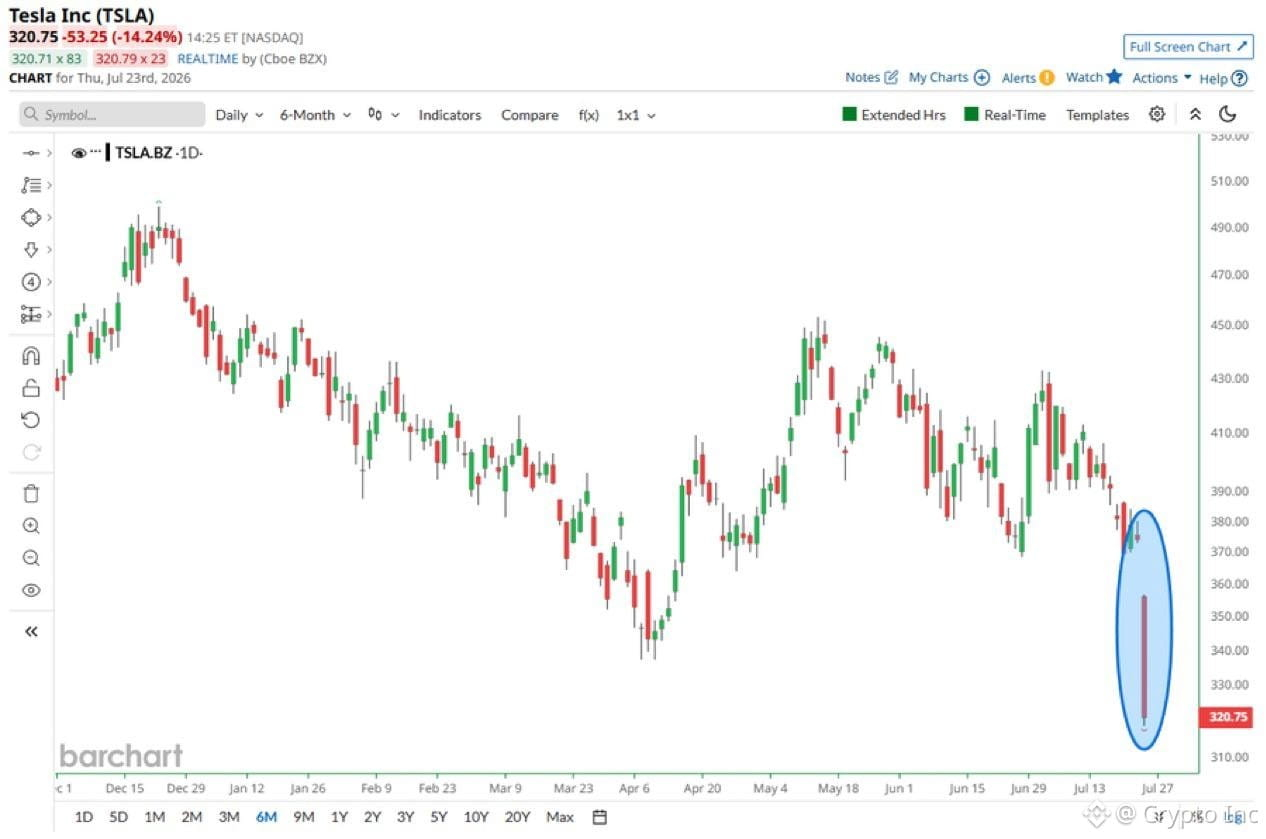The height and width of the screenshot is (839, 1266).
Task: Select the 10Y range tab
Action: coord(476,817)
